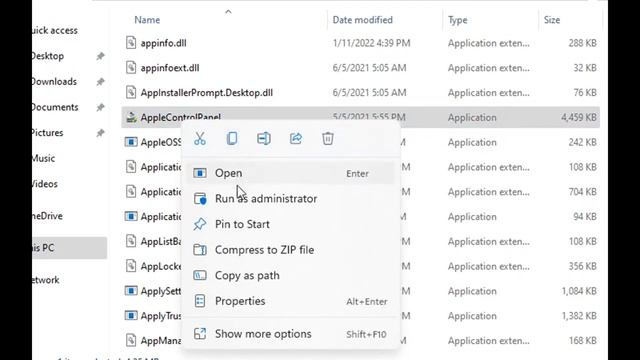Click the pin icon beside Pictures

(100, 133)
